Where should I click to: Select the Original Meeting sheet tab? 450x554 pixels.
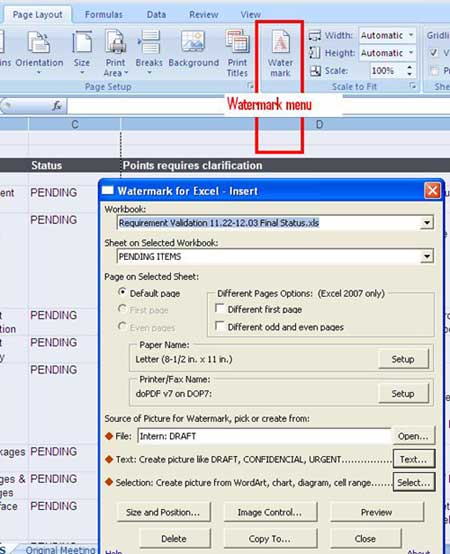click(60, 549)
